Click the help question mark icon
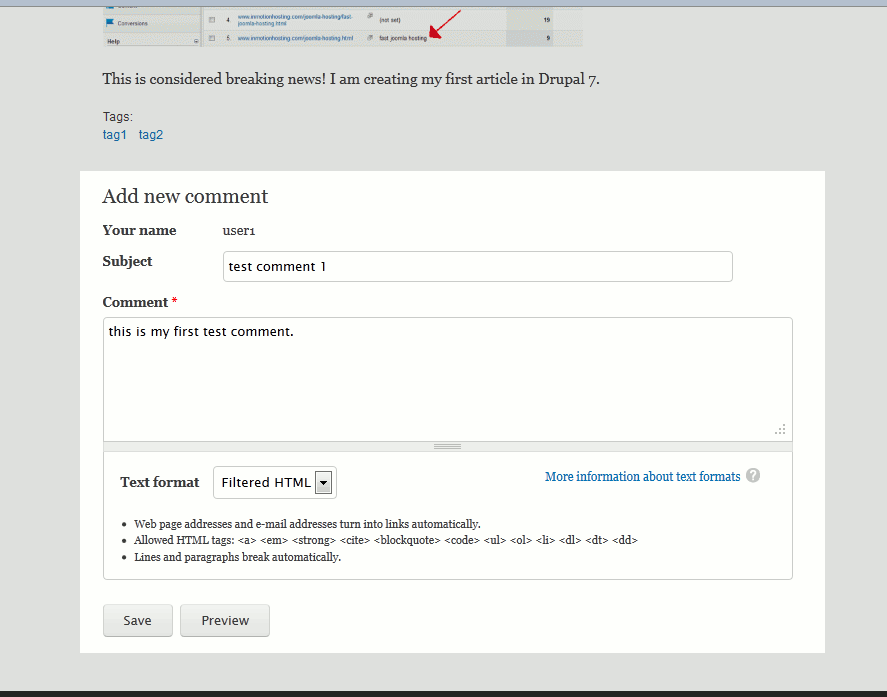This screenshot has height=697, width=887. pyautogui.click(x=753, y=476)
